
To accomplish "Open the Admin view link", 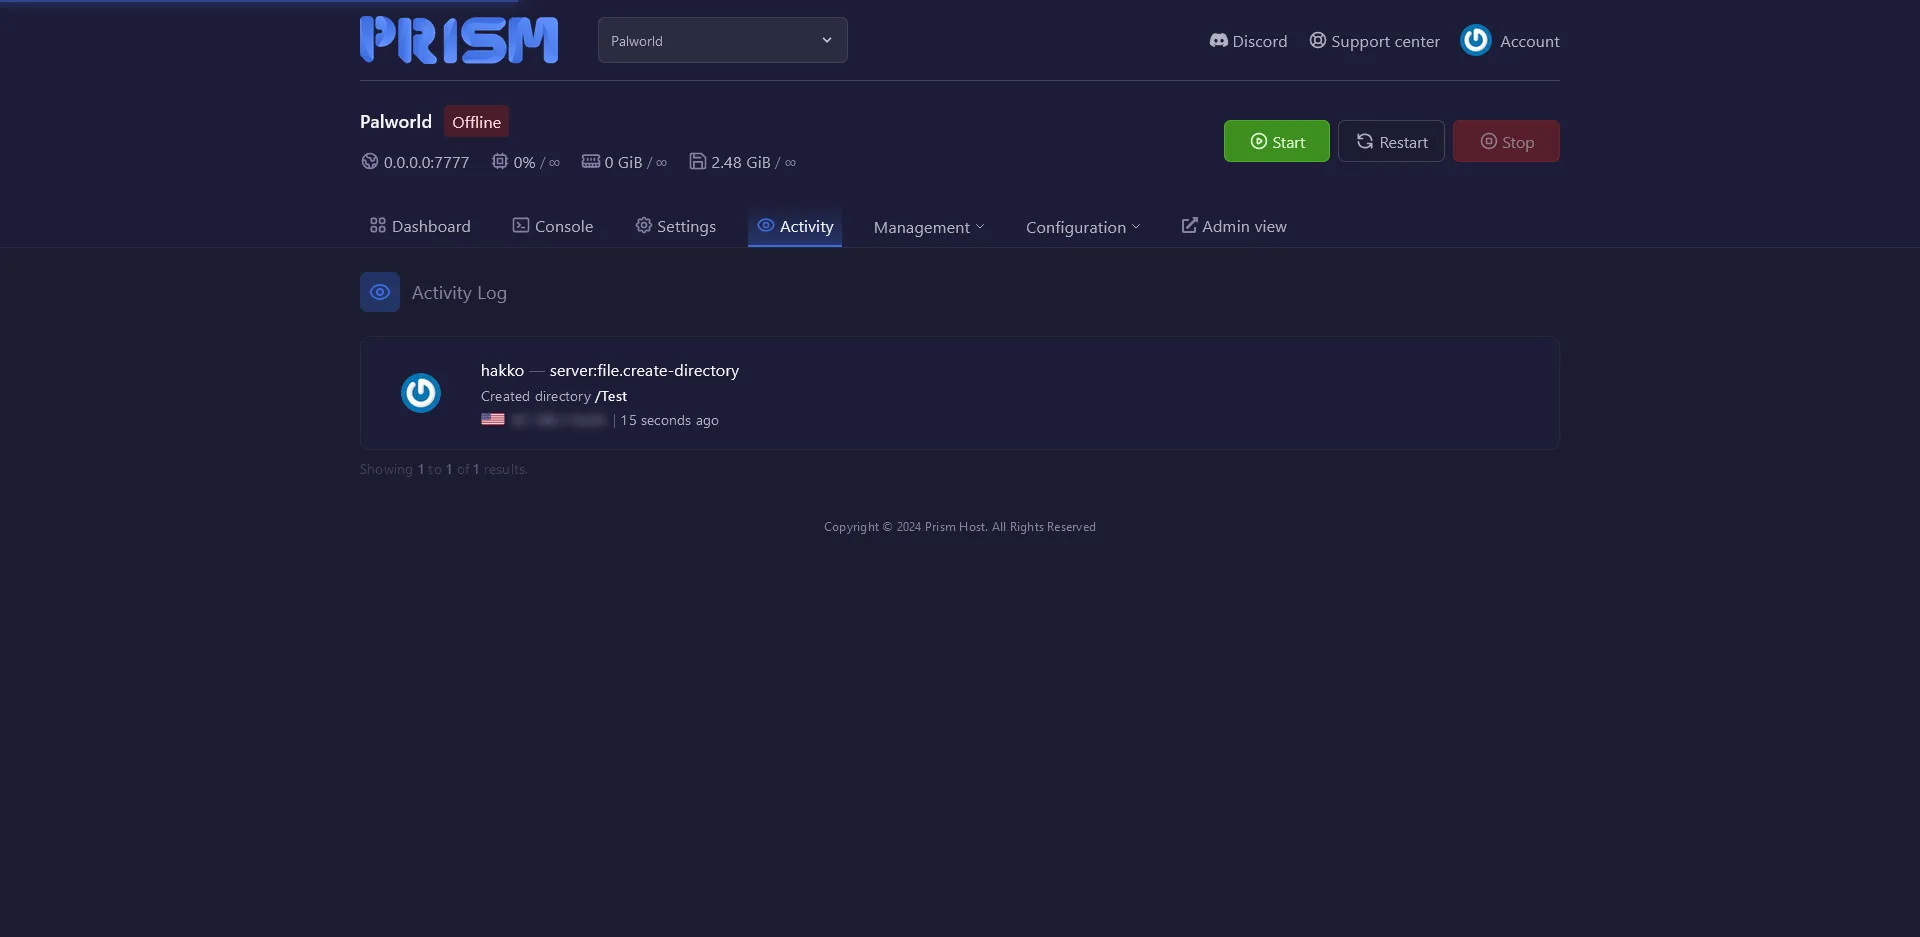I will 1234,227.
